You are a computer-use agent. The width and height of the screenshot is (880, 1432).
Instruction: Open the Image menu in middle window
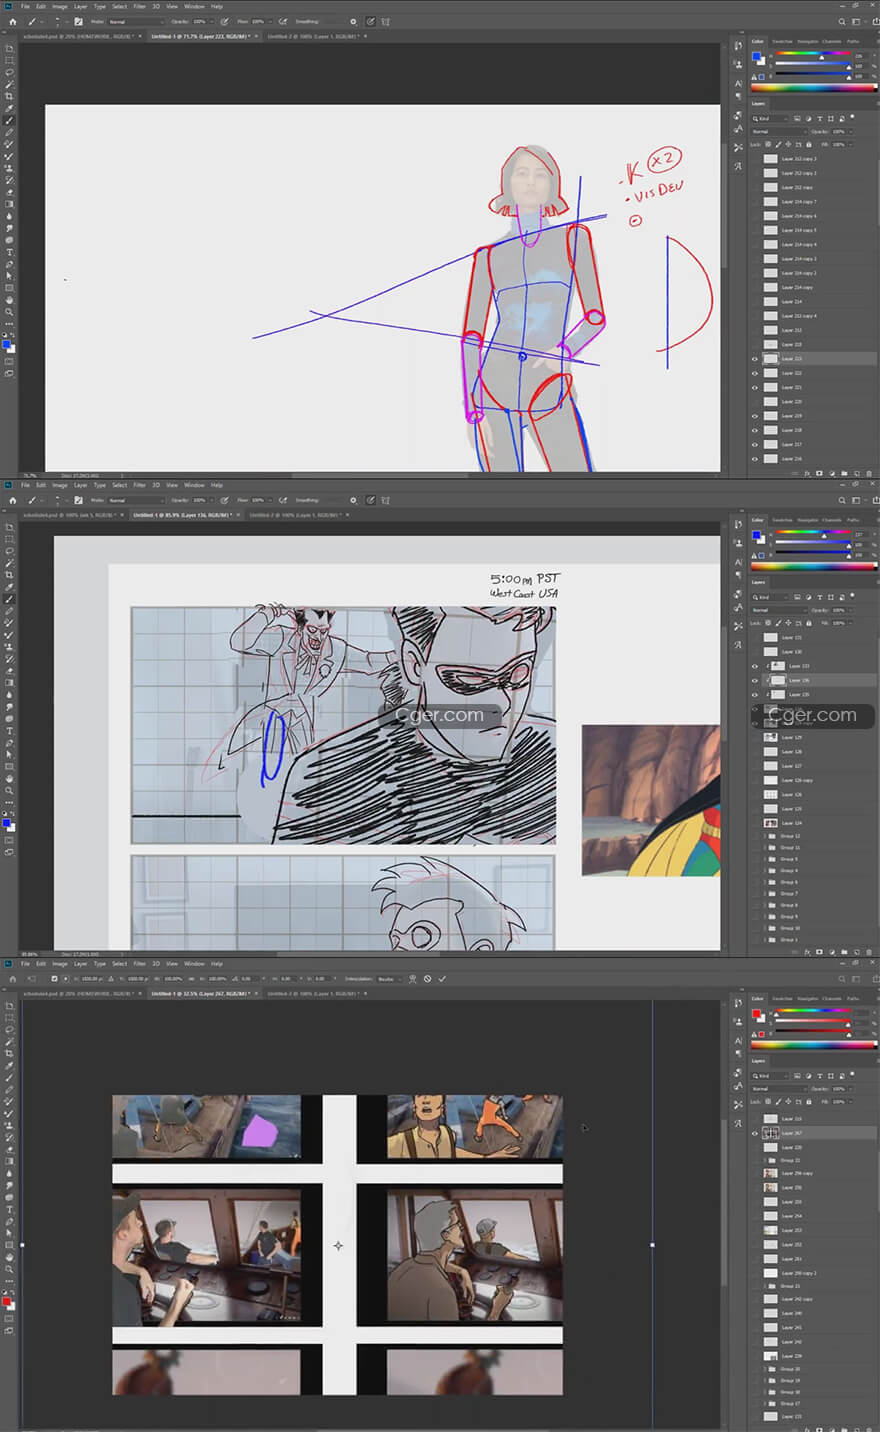60,485
